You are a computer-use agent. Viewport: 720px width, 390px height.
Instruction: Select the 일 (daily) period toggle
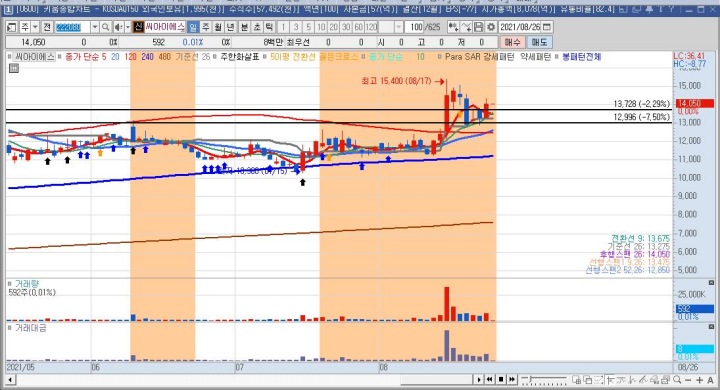(x=193, y=27)
